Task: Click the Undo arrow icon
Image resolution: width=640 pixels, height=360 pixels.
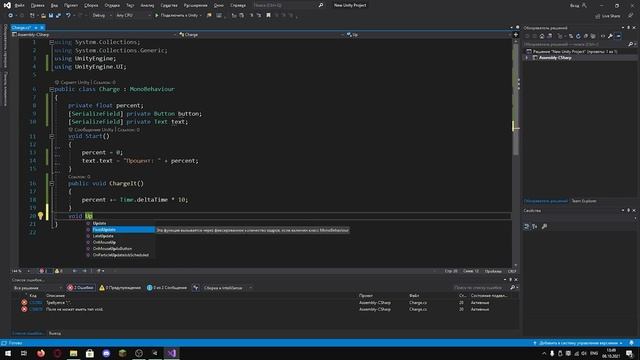Action: tap(68, 16)
